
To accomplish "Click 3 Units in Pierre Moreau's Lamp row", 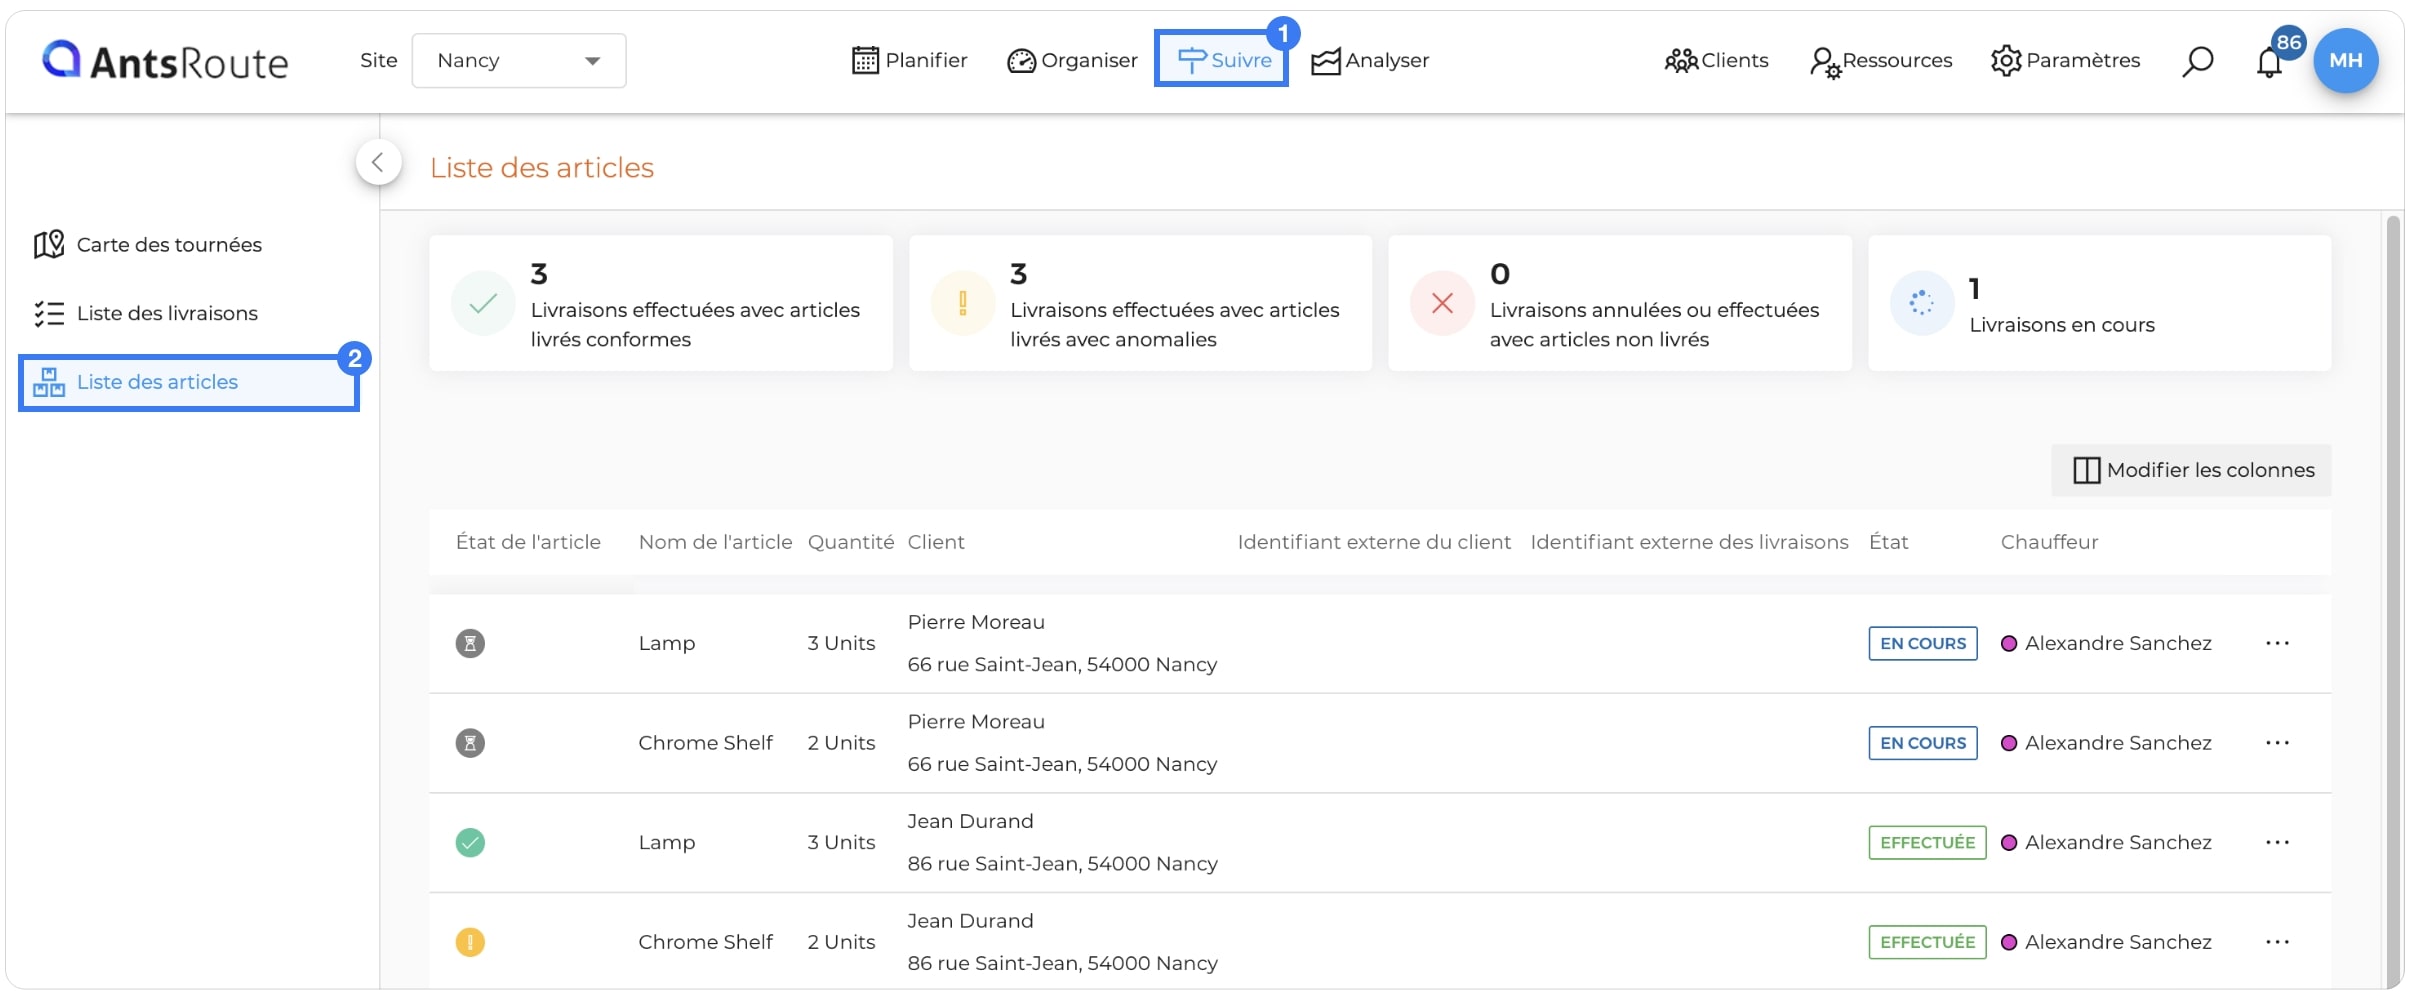I will pos(841,643).
